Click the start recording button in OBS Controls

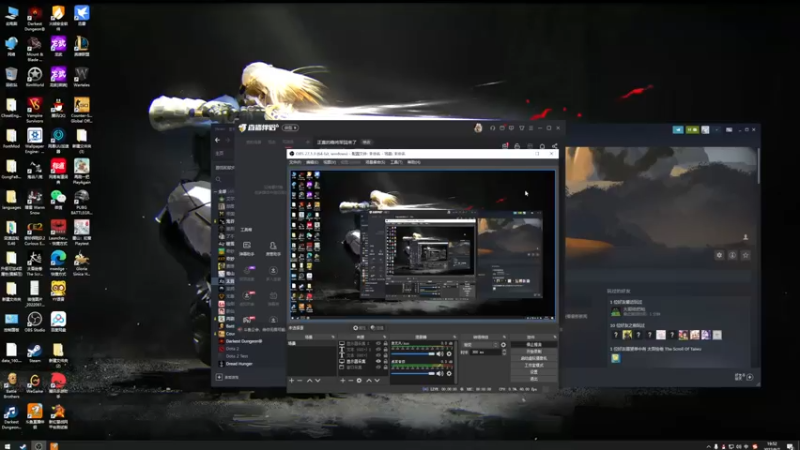click(x=534, y=352)
